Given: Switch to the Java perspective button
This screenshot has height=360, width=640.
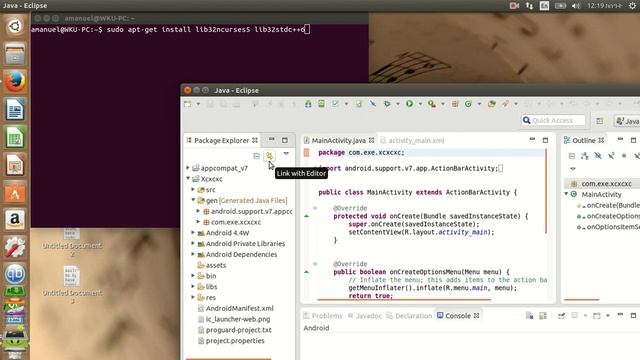Looking at the screenshot, I should [627, 121].
